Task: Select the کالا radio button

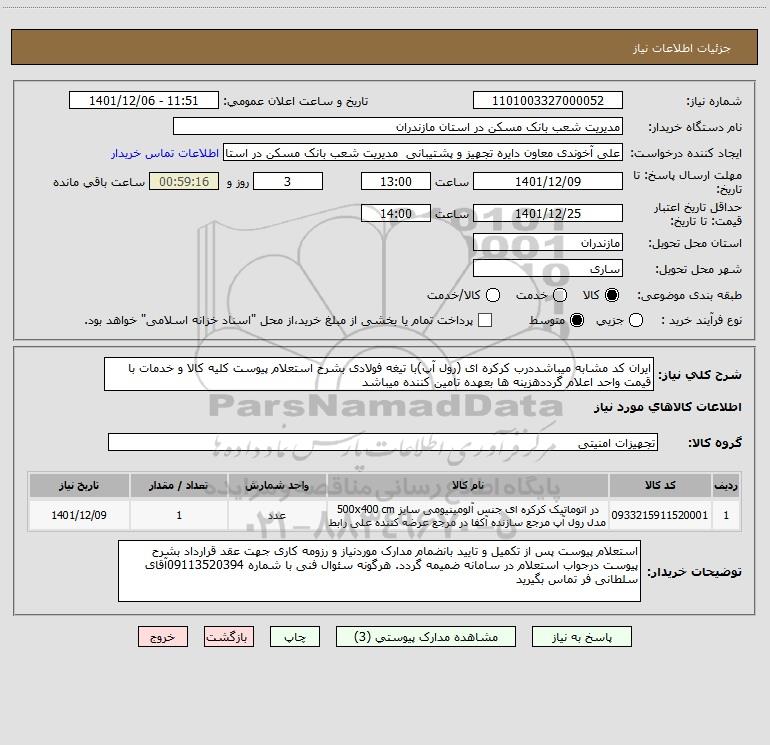Action: pos(612,295)
